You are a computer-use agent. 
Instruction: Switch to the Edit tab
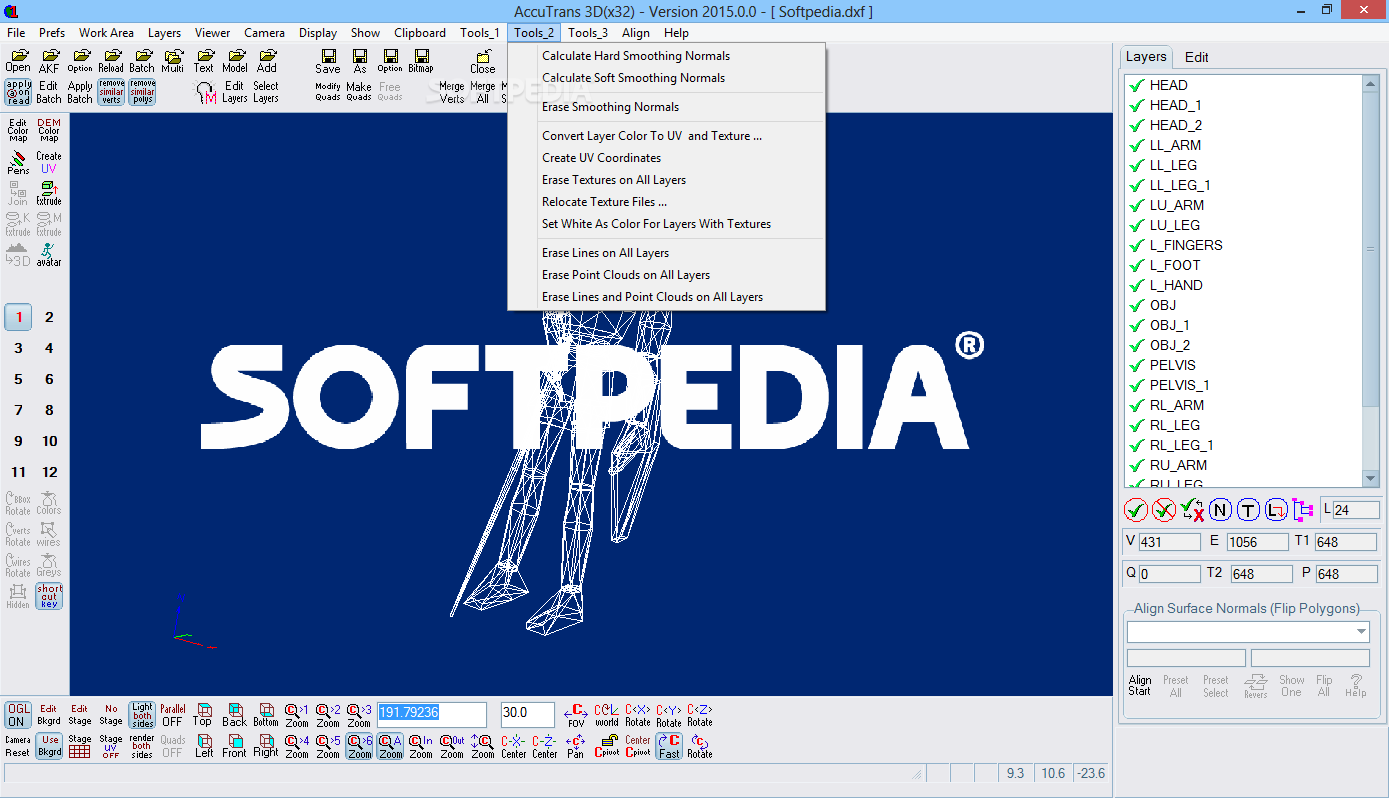[1197, 57]
